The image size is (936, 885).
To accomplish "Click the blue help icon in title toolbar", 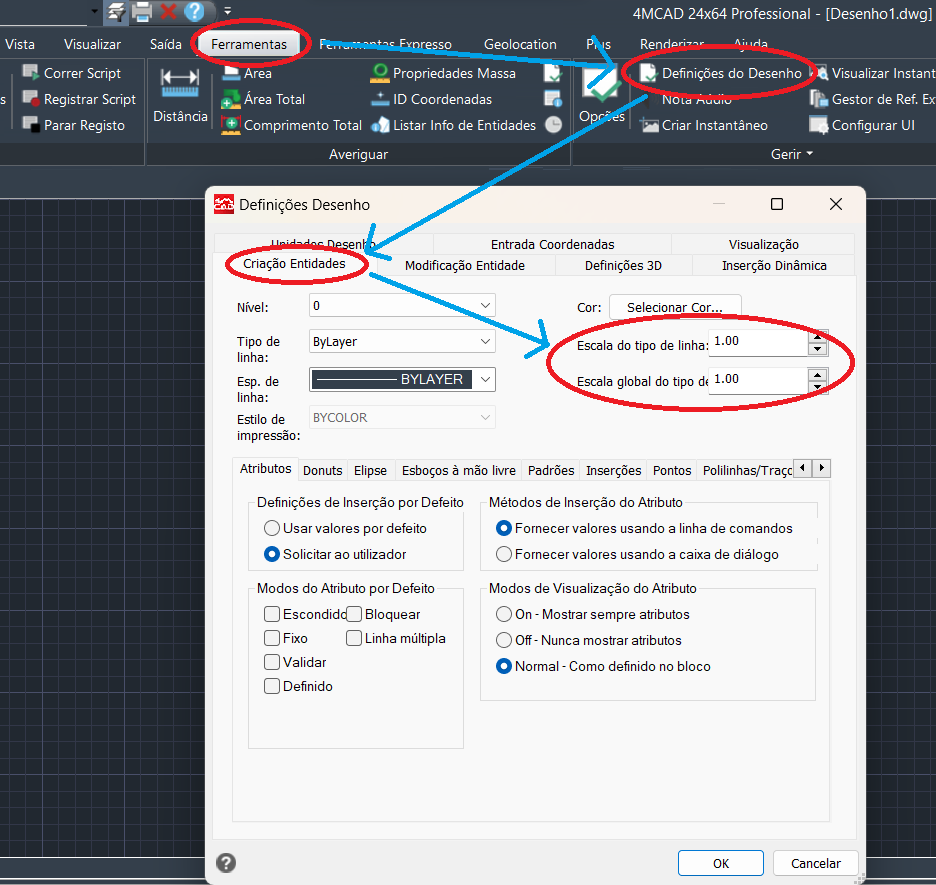I will 194,11.
